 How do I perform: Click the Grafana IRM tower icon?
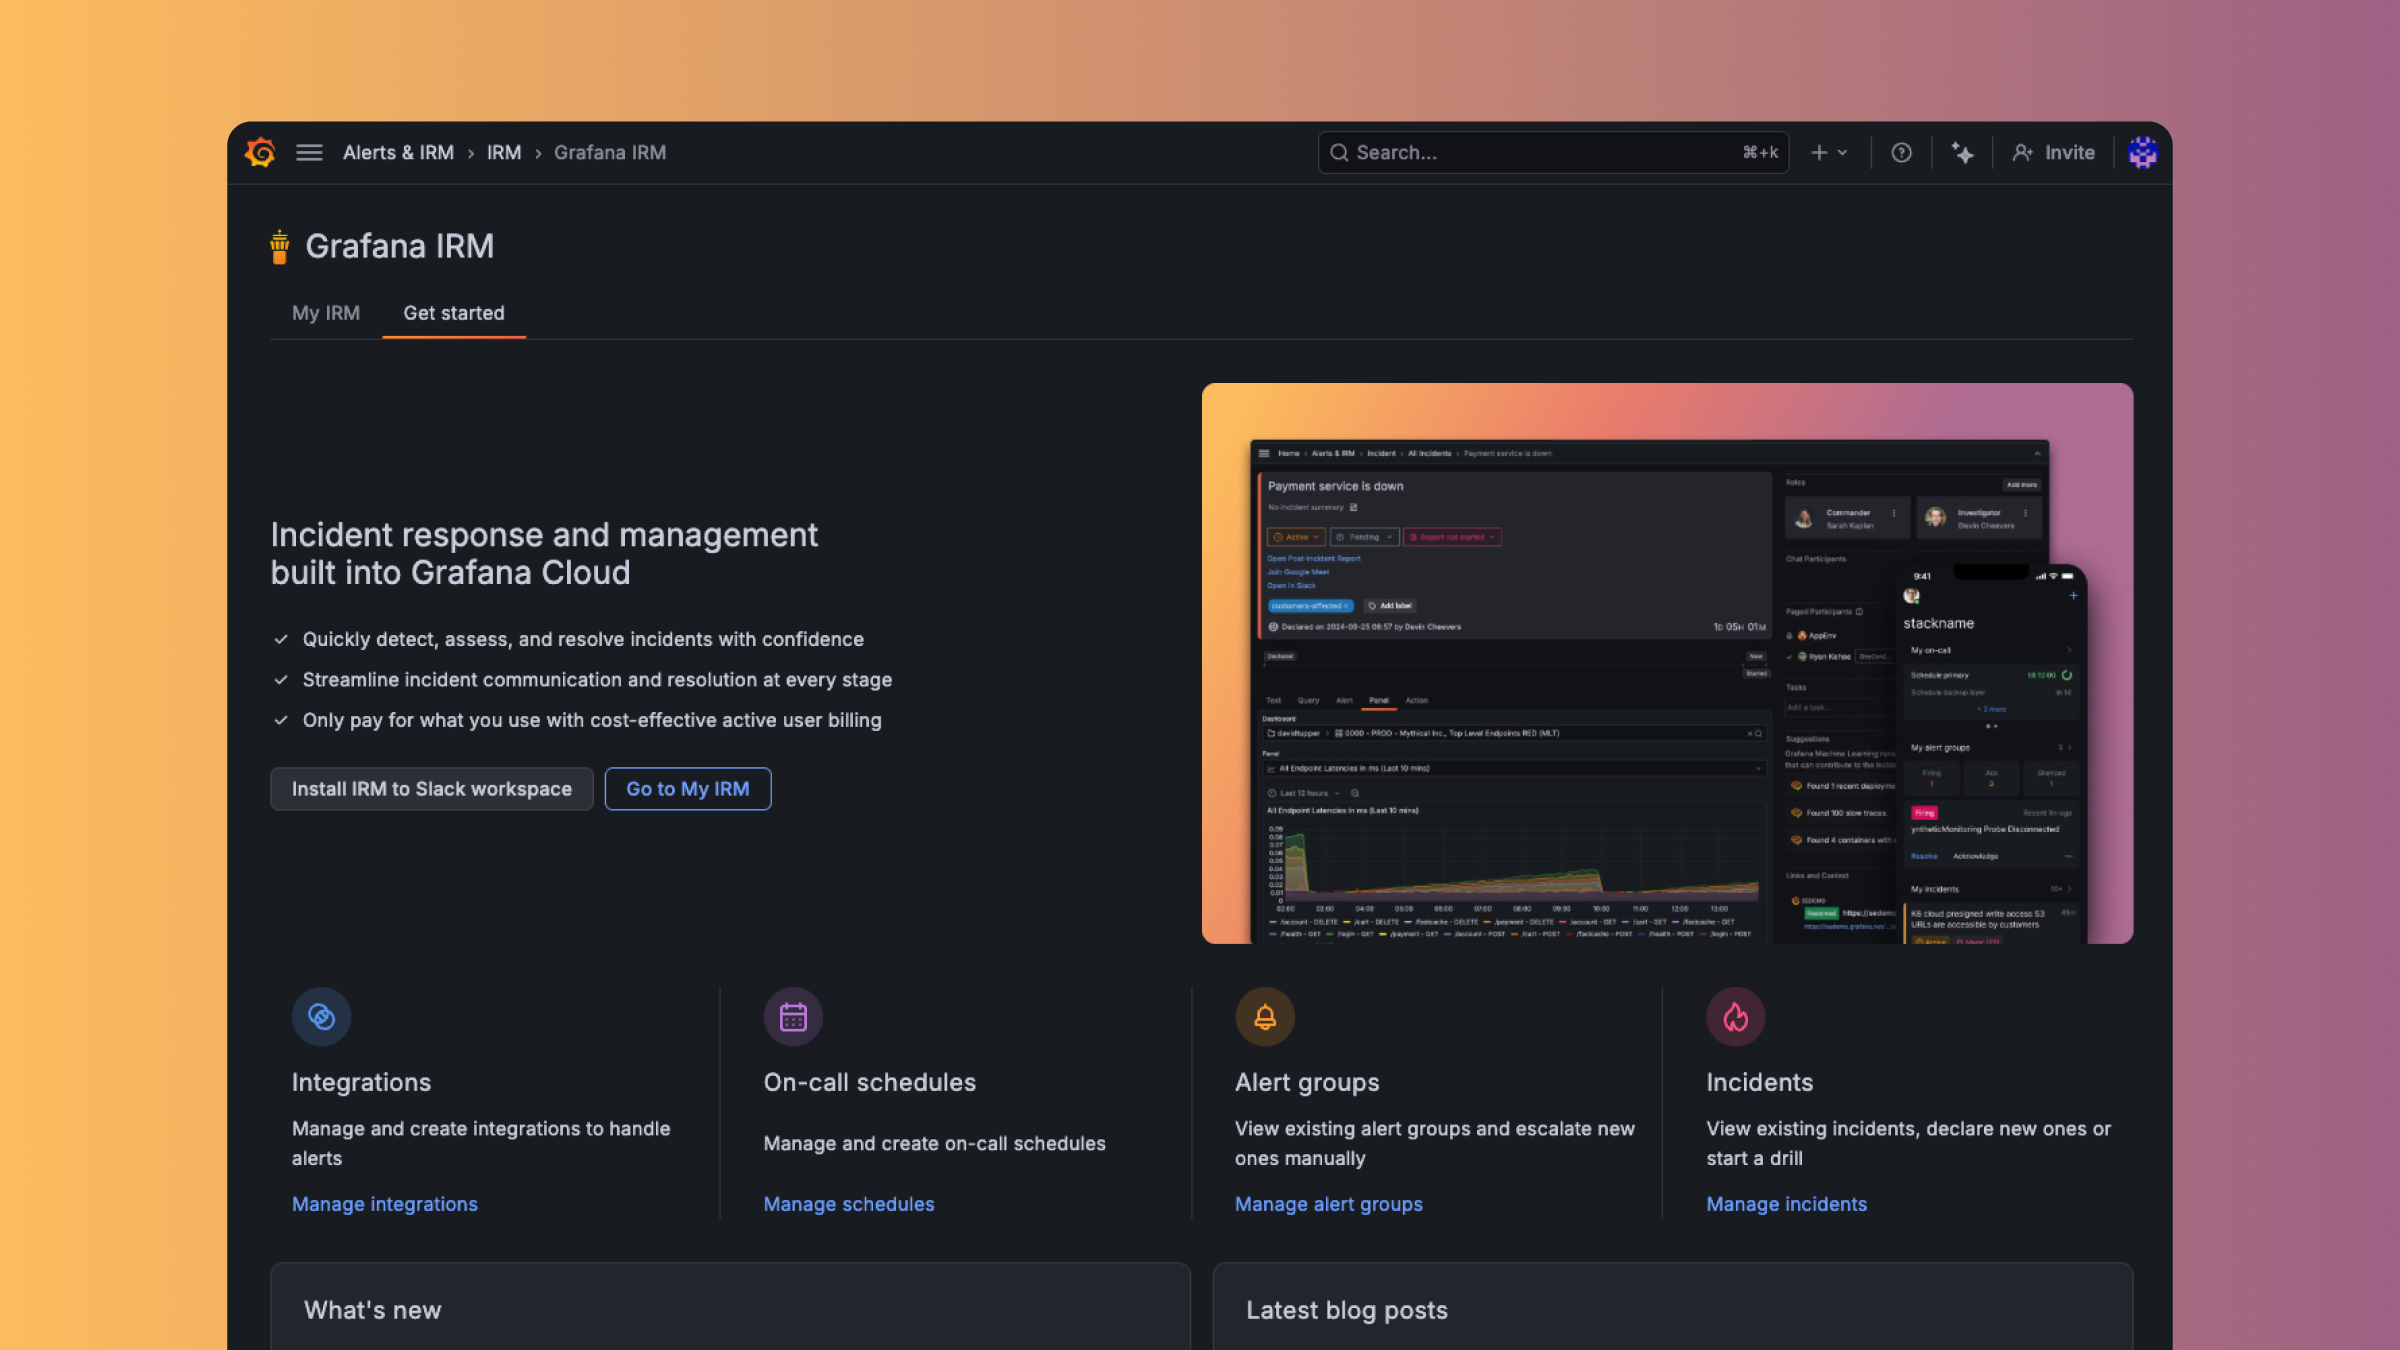point(279,246)
